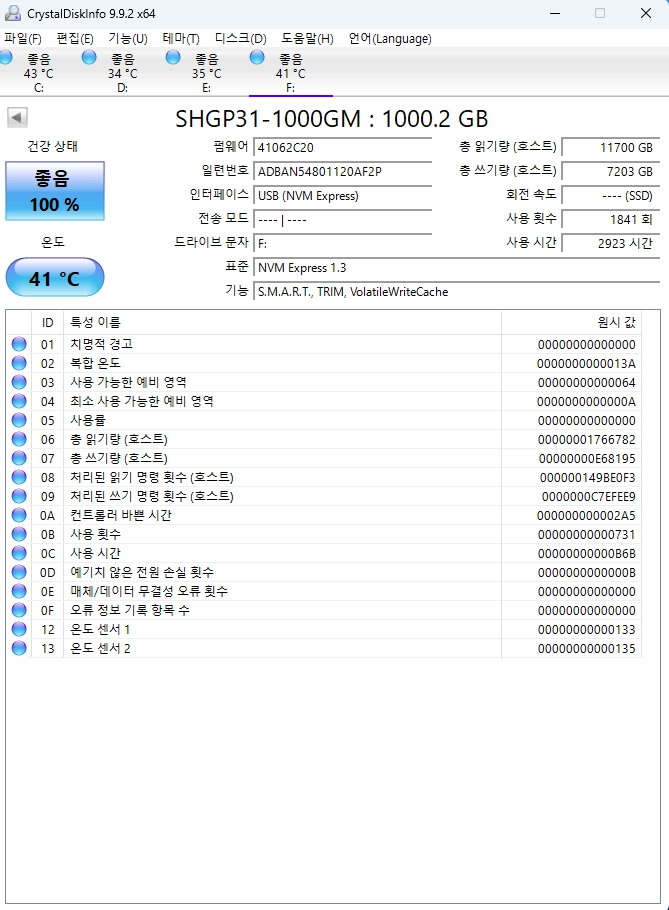Screen dimensions: 669x910
Task: Open the 언어(Language) menu
Action: coord(390,39)
